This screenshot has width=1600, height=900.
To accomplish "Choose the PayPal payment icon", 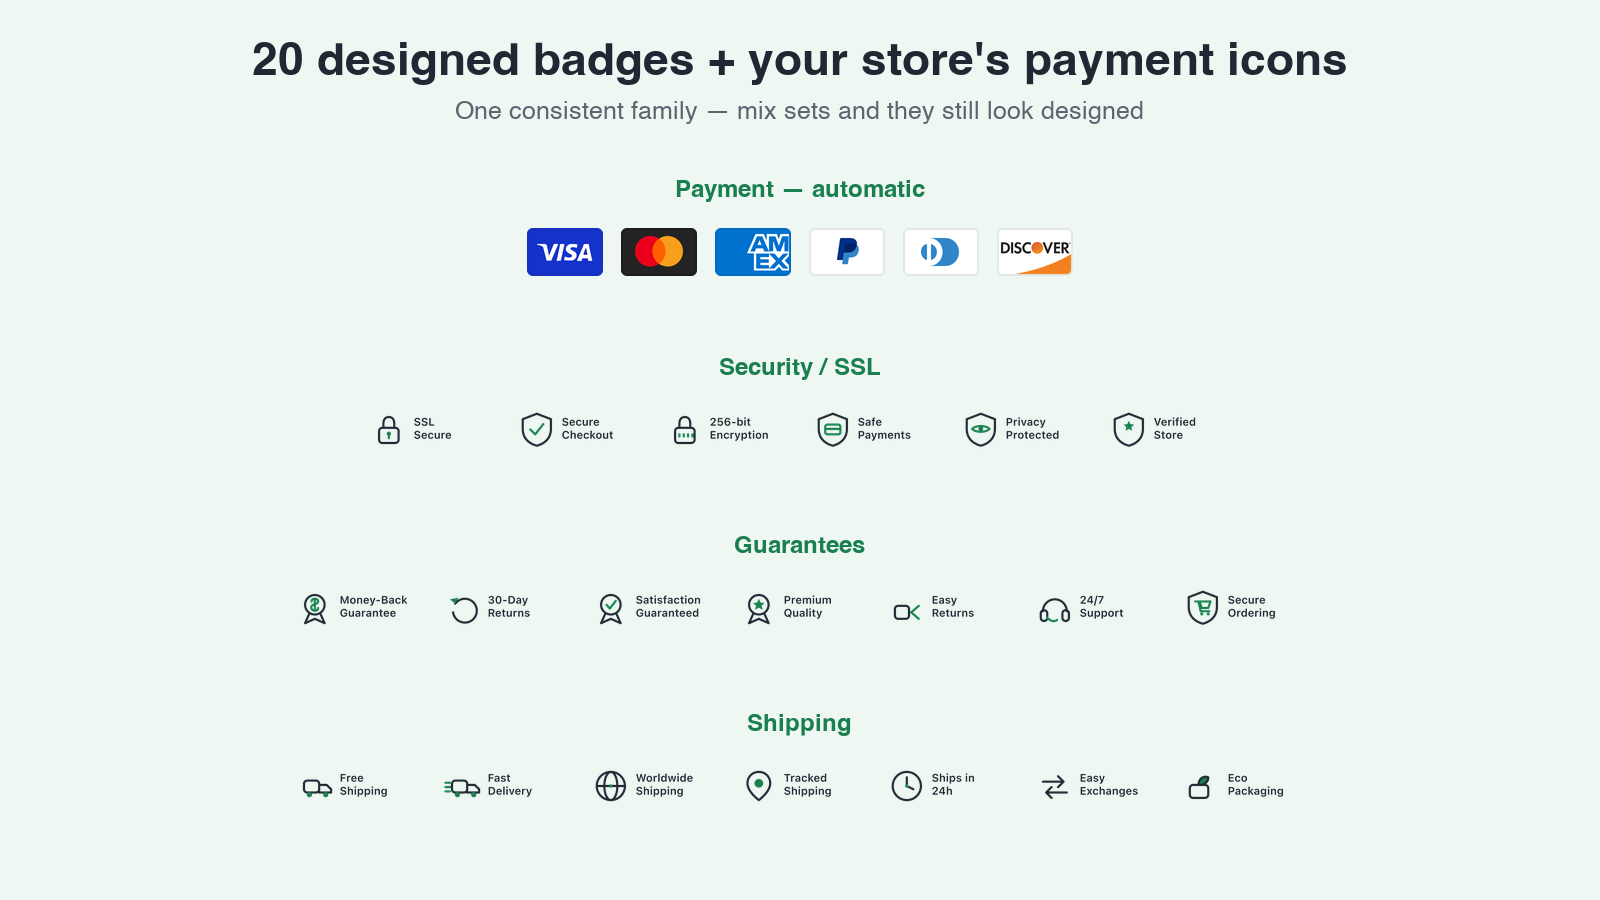I will [x=847, y=252].
